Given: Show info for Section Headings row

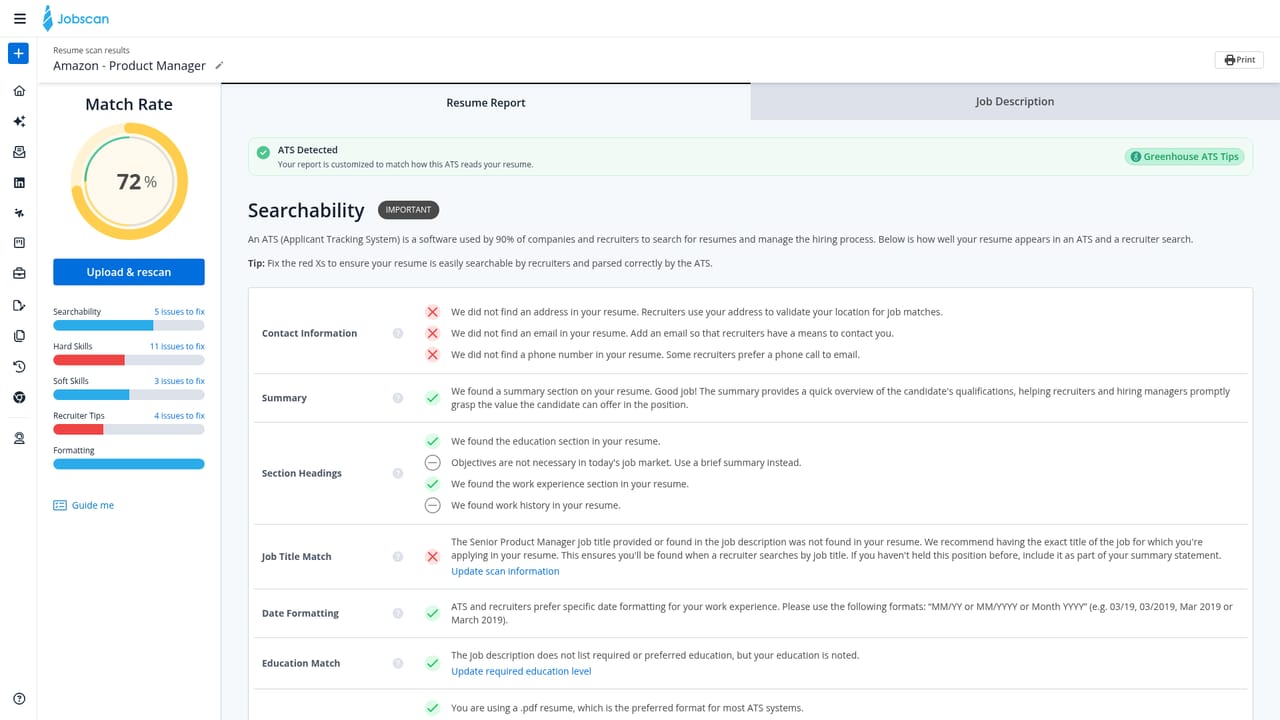Looking at the screenshot, I should coord(398,473).
